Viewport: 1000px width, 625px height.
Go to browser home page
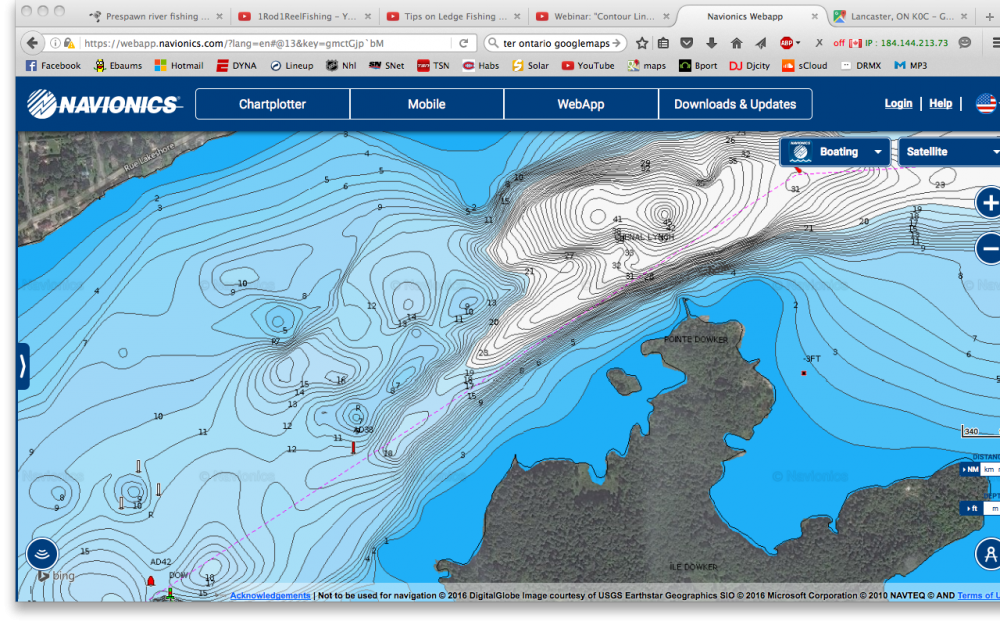(737, 43)
